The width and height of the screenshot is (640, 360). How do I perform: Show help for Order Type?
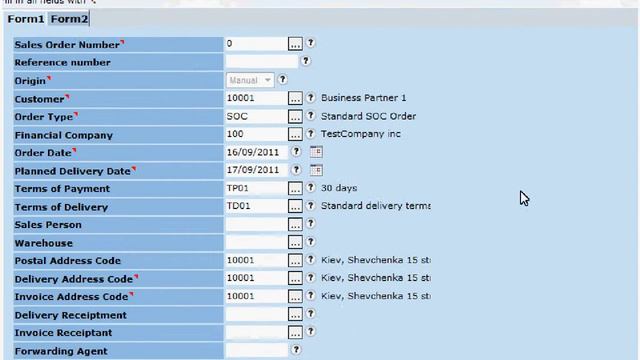point(311,116)
